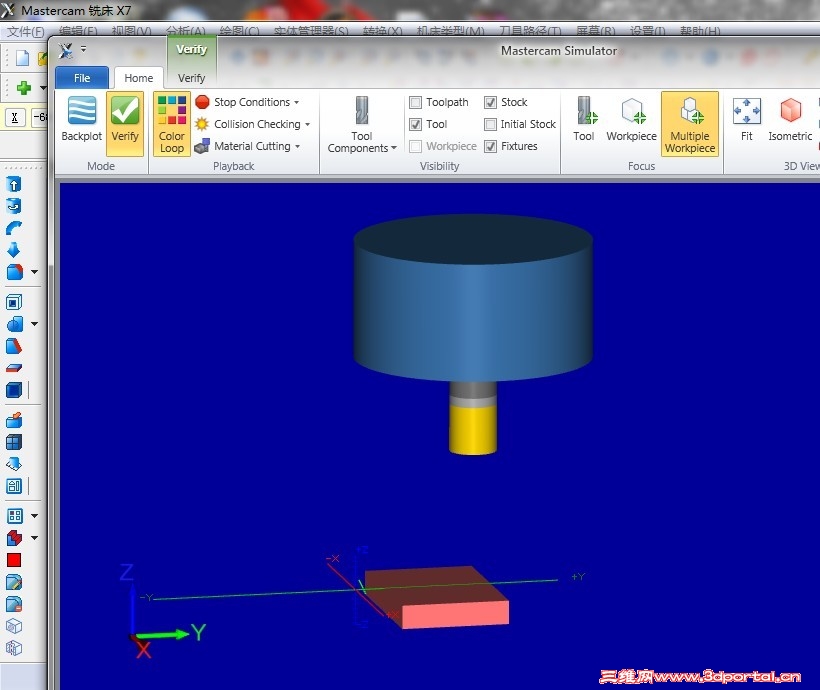This screenshot has height=690, width=820.
Task: Click the New file icon in Mastercam
Action: [x=22, y=58]
